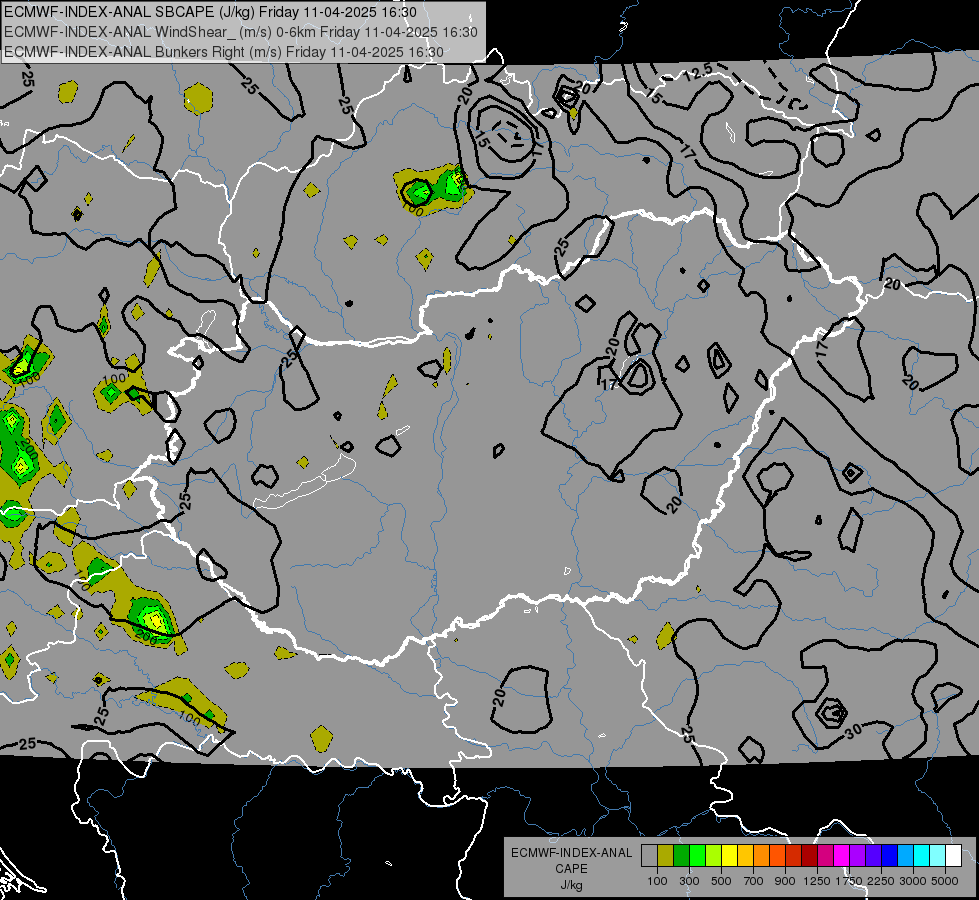Click the 300 value on the legend scale
Screen dimensions: 979x900
point(689,881)
